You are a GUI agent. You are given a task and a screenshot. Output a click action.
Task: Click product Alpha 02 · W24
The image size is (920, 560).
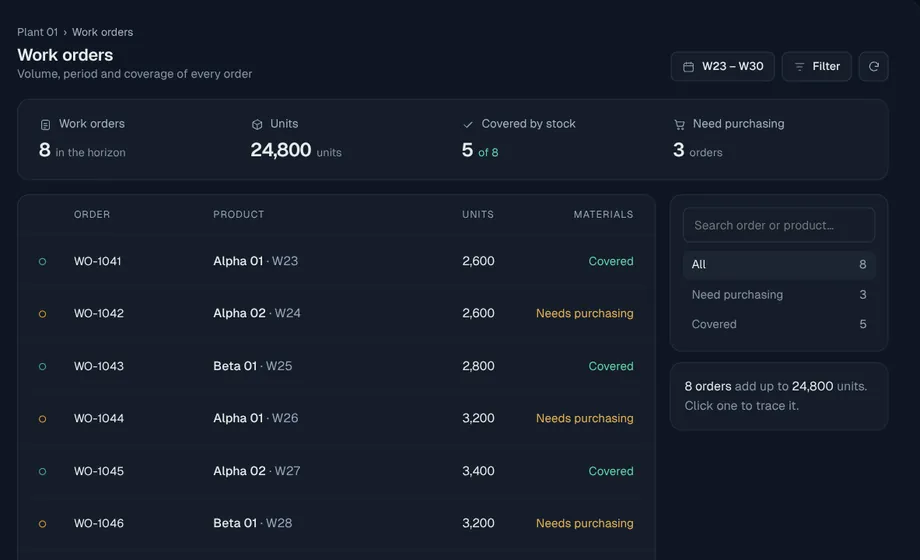pyautogui.click(x=256, y=313)
